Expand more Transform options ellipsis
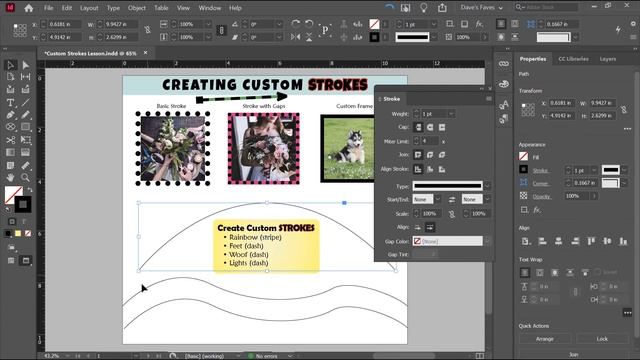This screenshot has width=640, height=360. coord(627,129)
